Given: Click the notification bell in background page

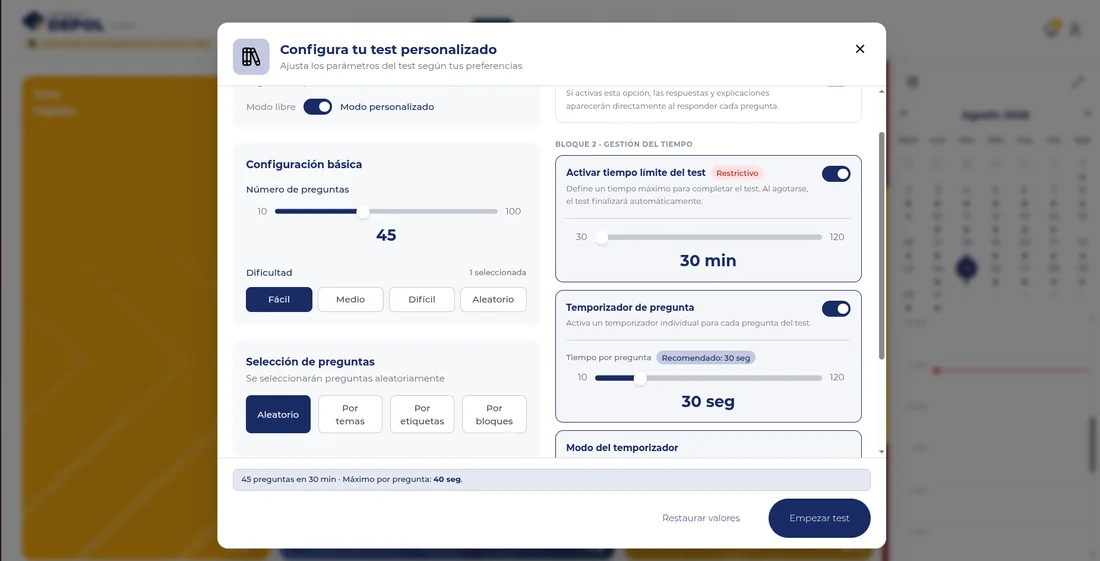Looking at the screenshot, I should pos(1052,29).
